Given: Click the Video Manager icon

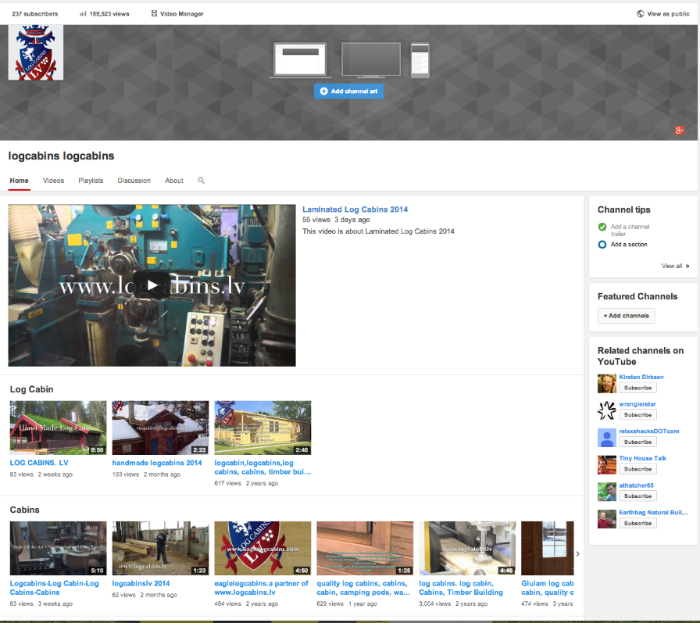Looking at the screenshot, I should tap(154, 14).
